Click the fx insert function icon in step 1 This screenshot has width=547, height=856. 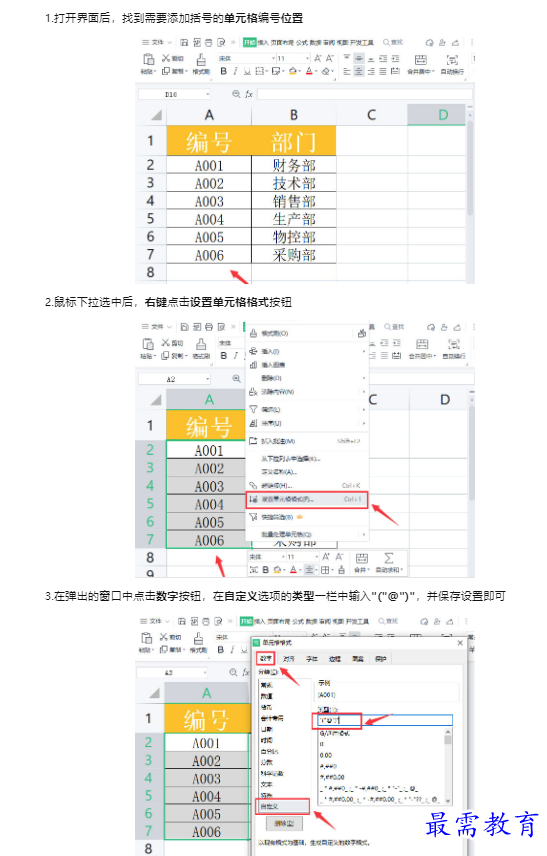pyautogui.click(x=248, y=94)
